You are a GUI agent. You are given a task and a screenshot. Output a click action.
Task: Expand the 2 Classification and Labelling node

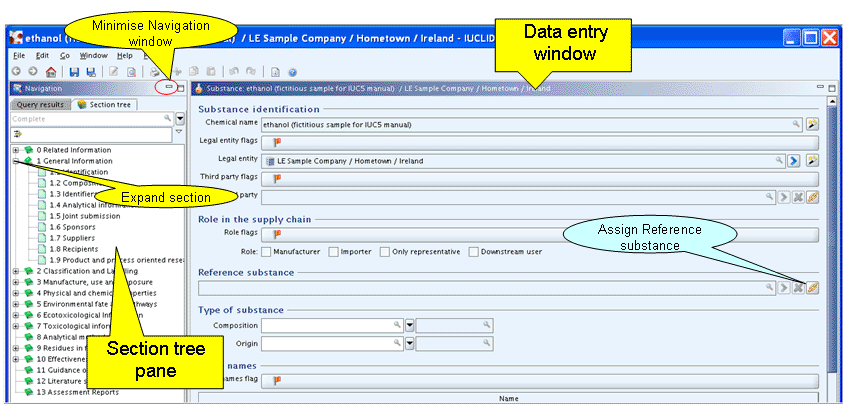[x=16, y=271]
